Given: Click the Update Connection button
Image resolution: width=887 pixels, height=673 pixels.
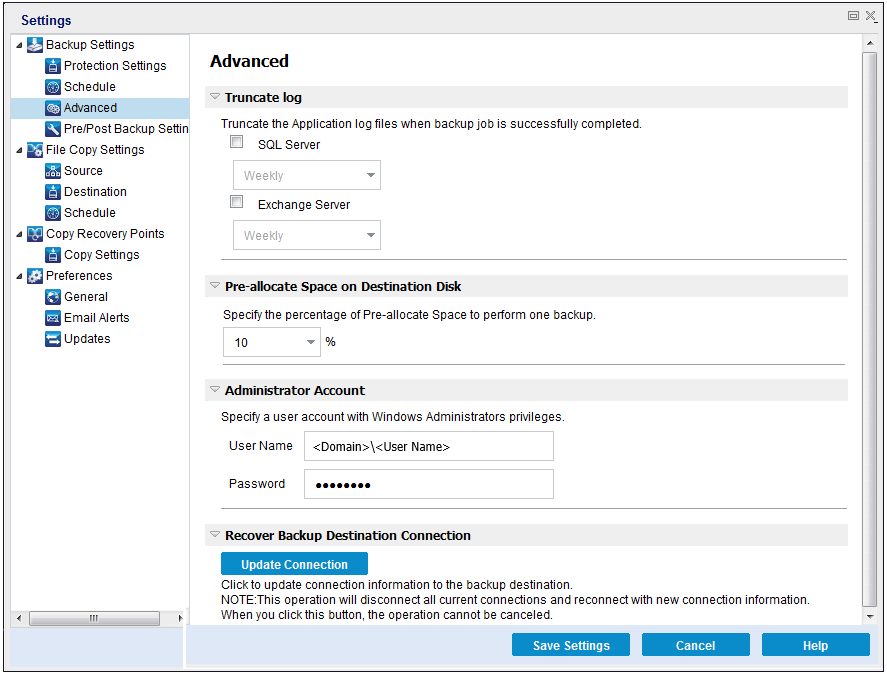Looking at the screenshot, I should click(x=293, y=563).
